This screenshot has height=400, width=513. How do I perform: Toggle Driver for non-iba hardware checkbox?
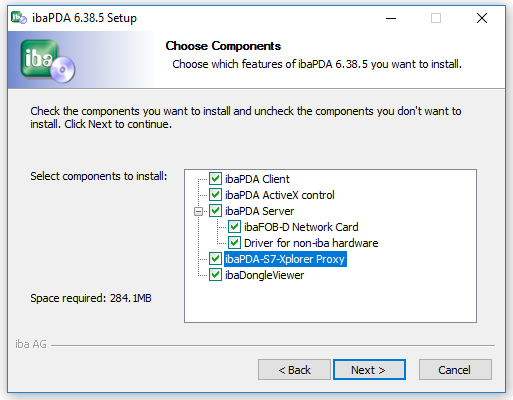[x=234, y=243]
